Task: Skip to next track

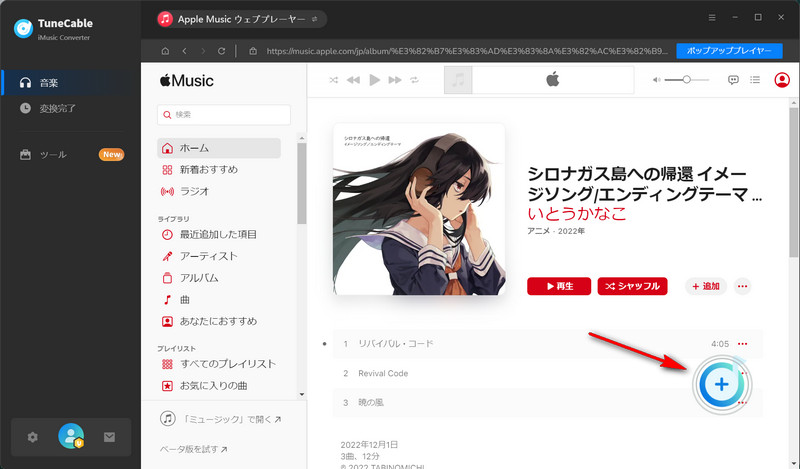Action: pos(395,80)
